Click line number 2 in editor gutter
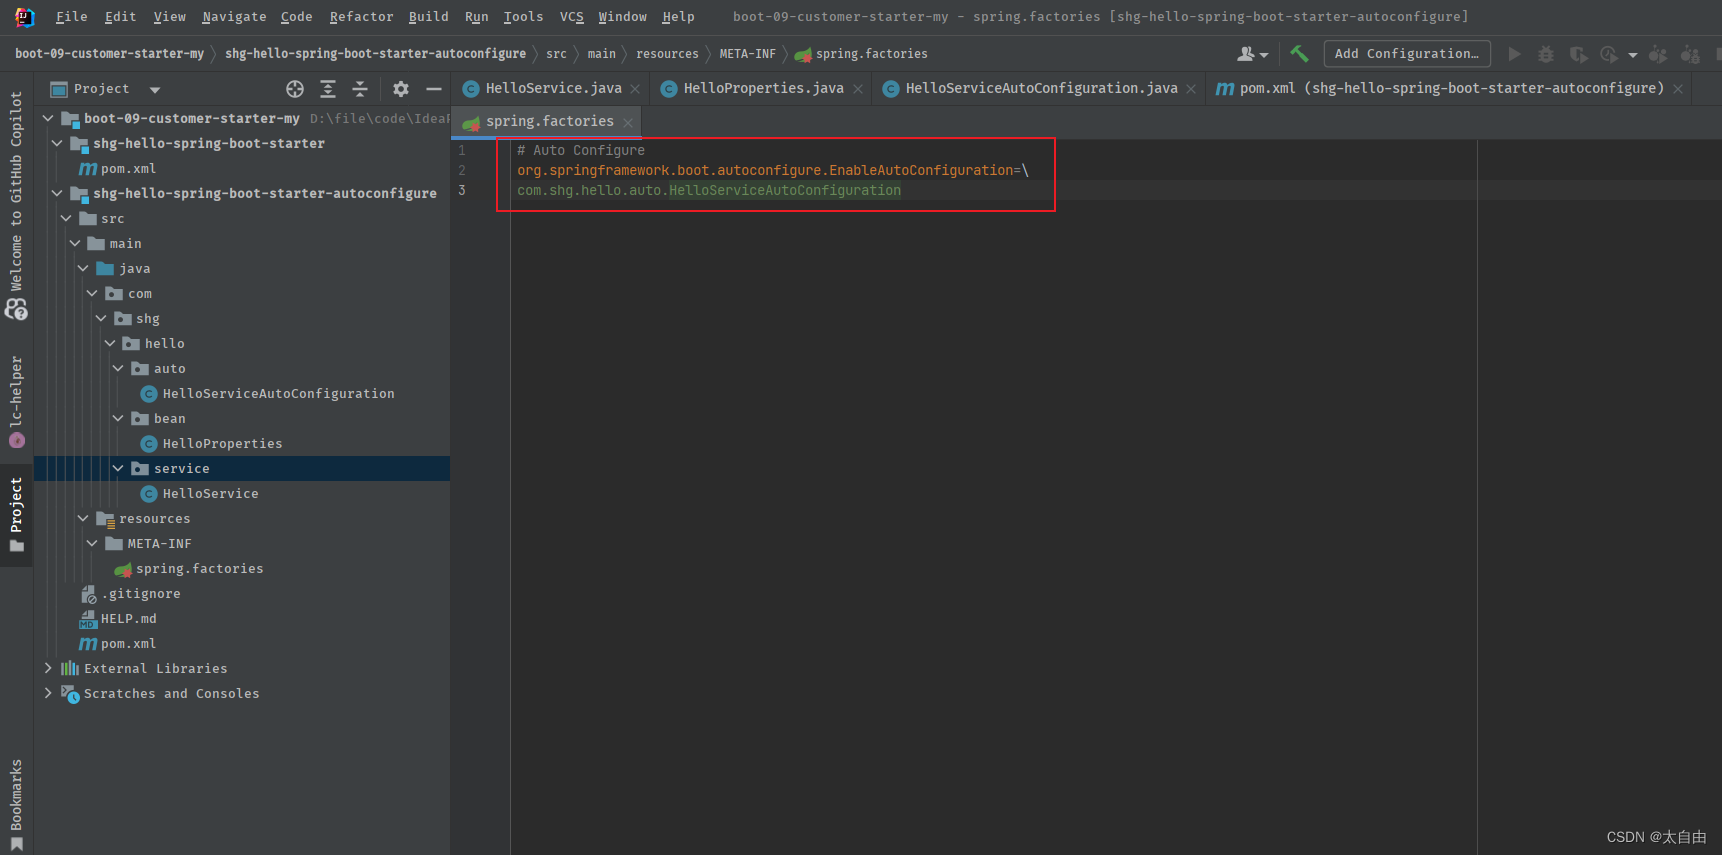The image size is (1722, 855). coord(462,170)
